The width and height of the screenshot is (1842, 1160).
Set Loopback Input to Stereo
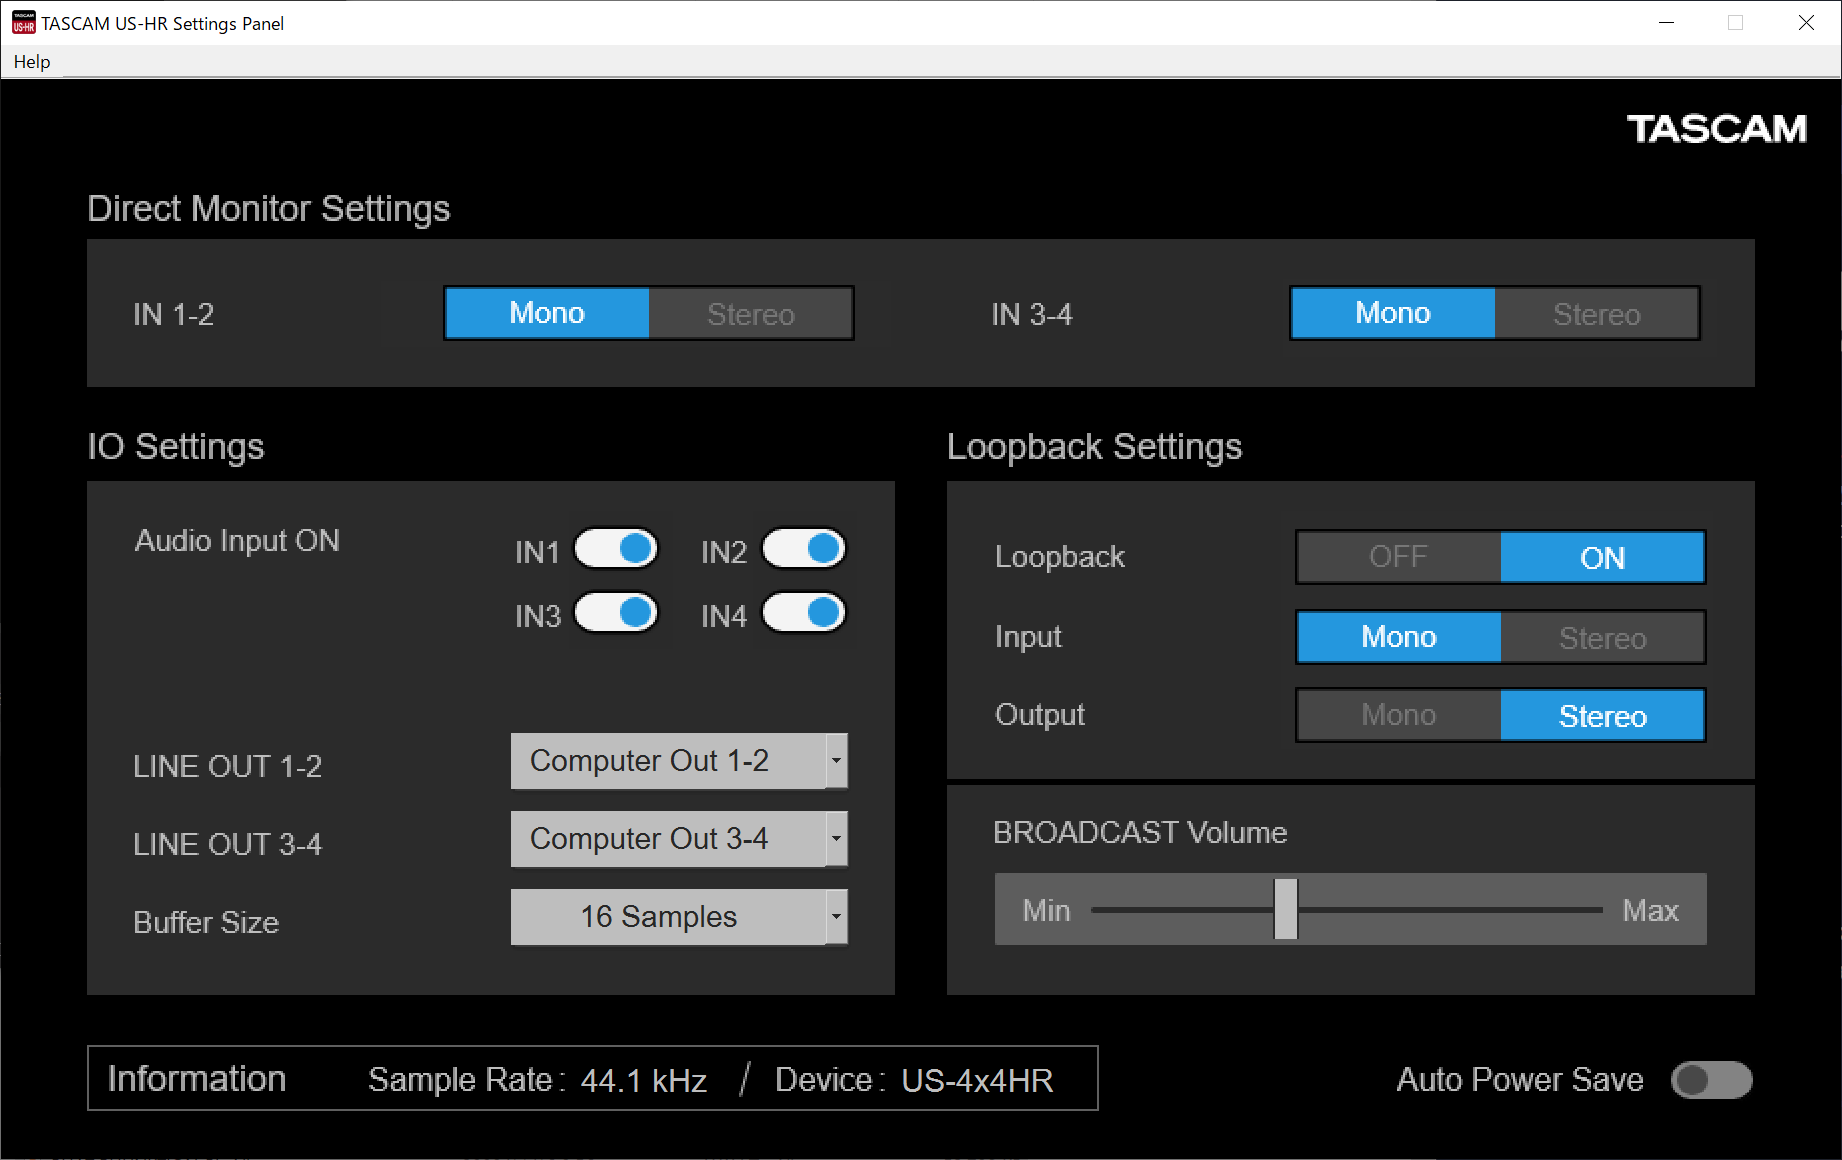(x=1603, y=637)
